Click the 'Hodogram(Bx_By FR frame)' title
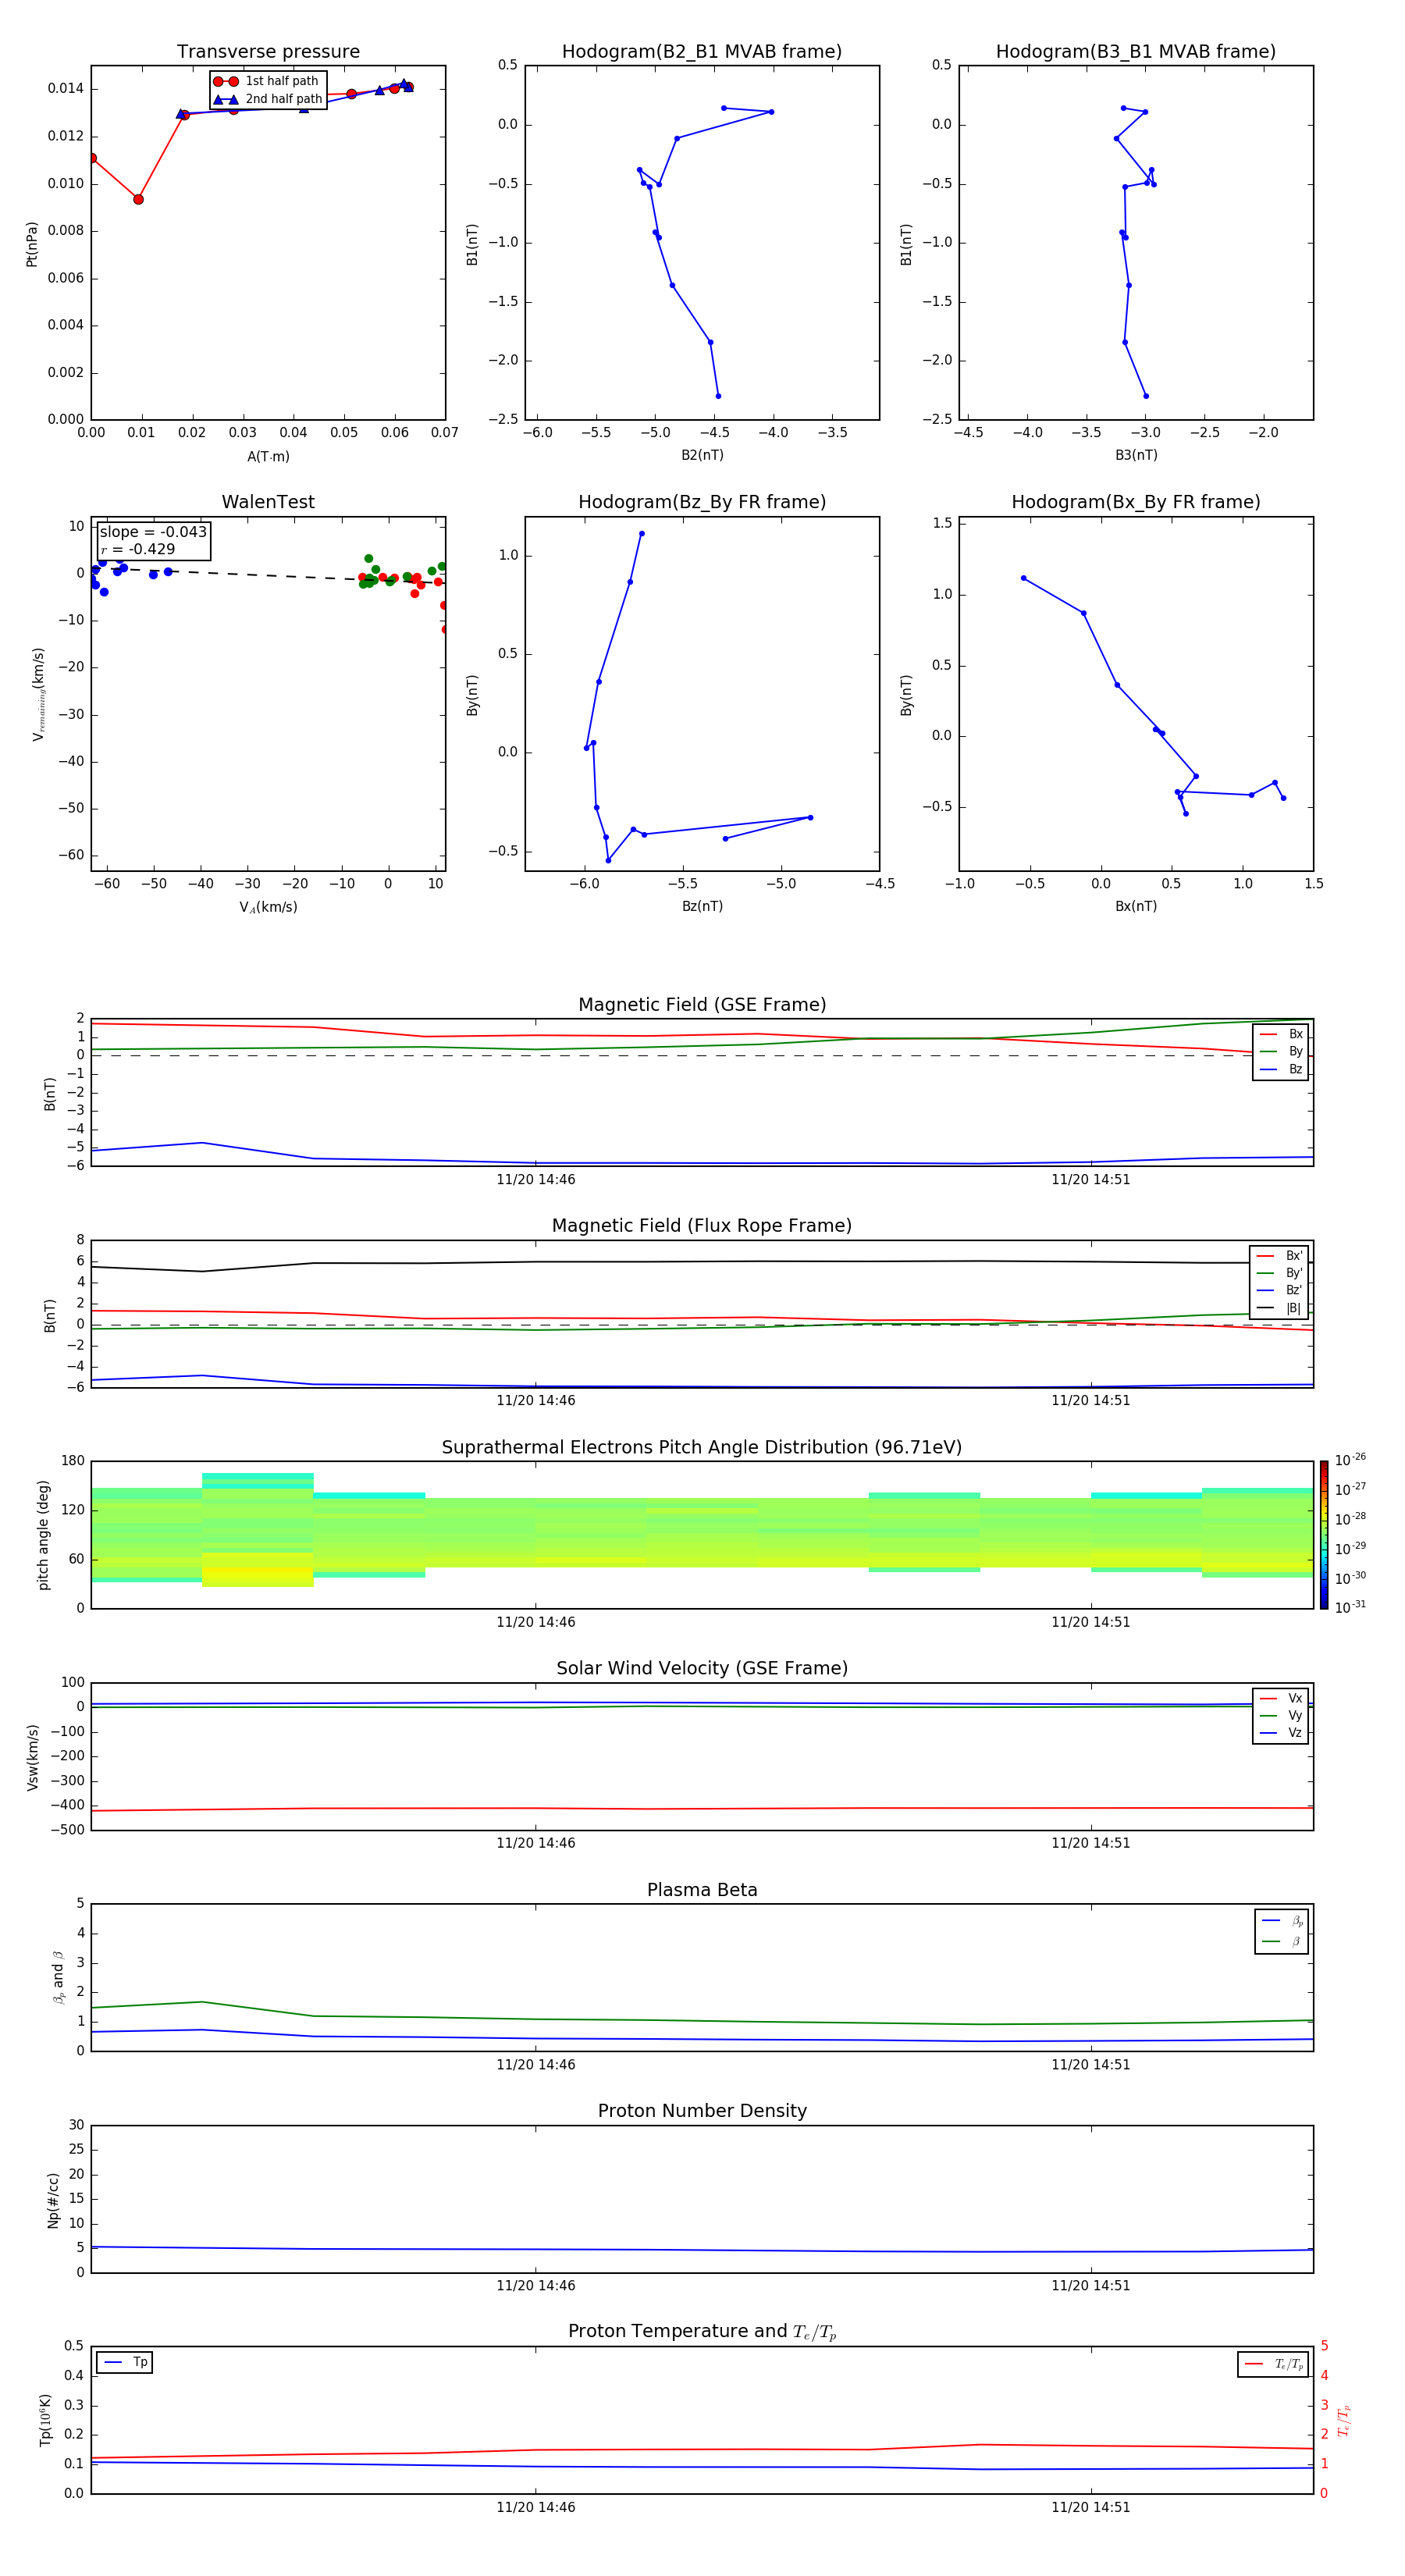The image size is (1405, 2576). (1136, 502)
